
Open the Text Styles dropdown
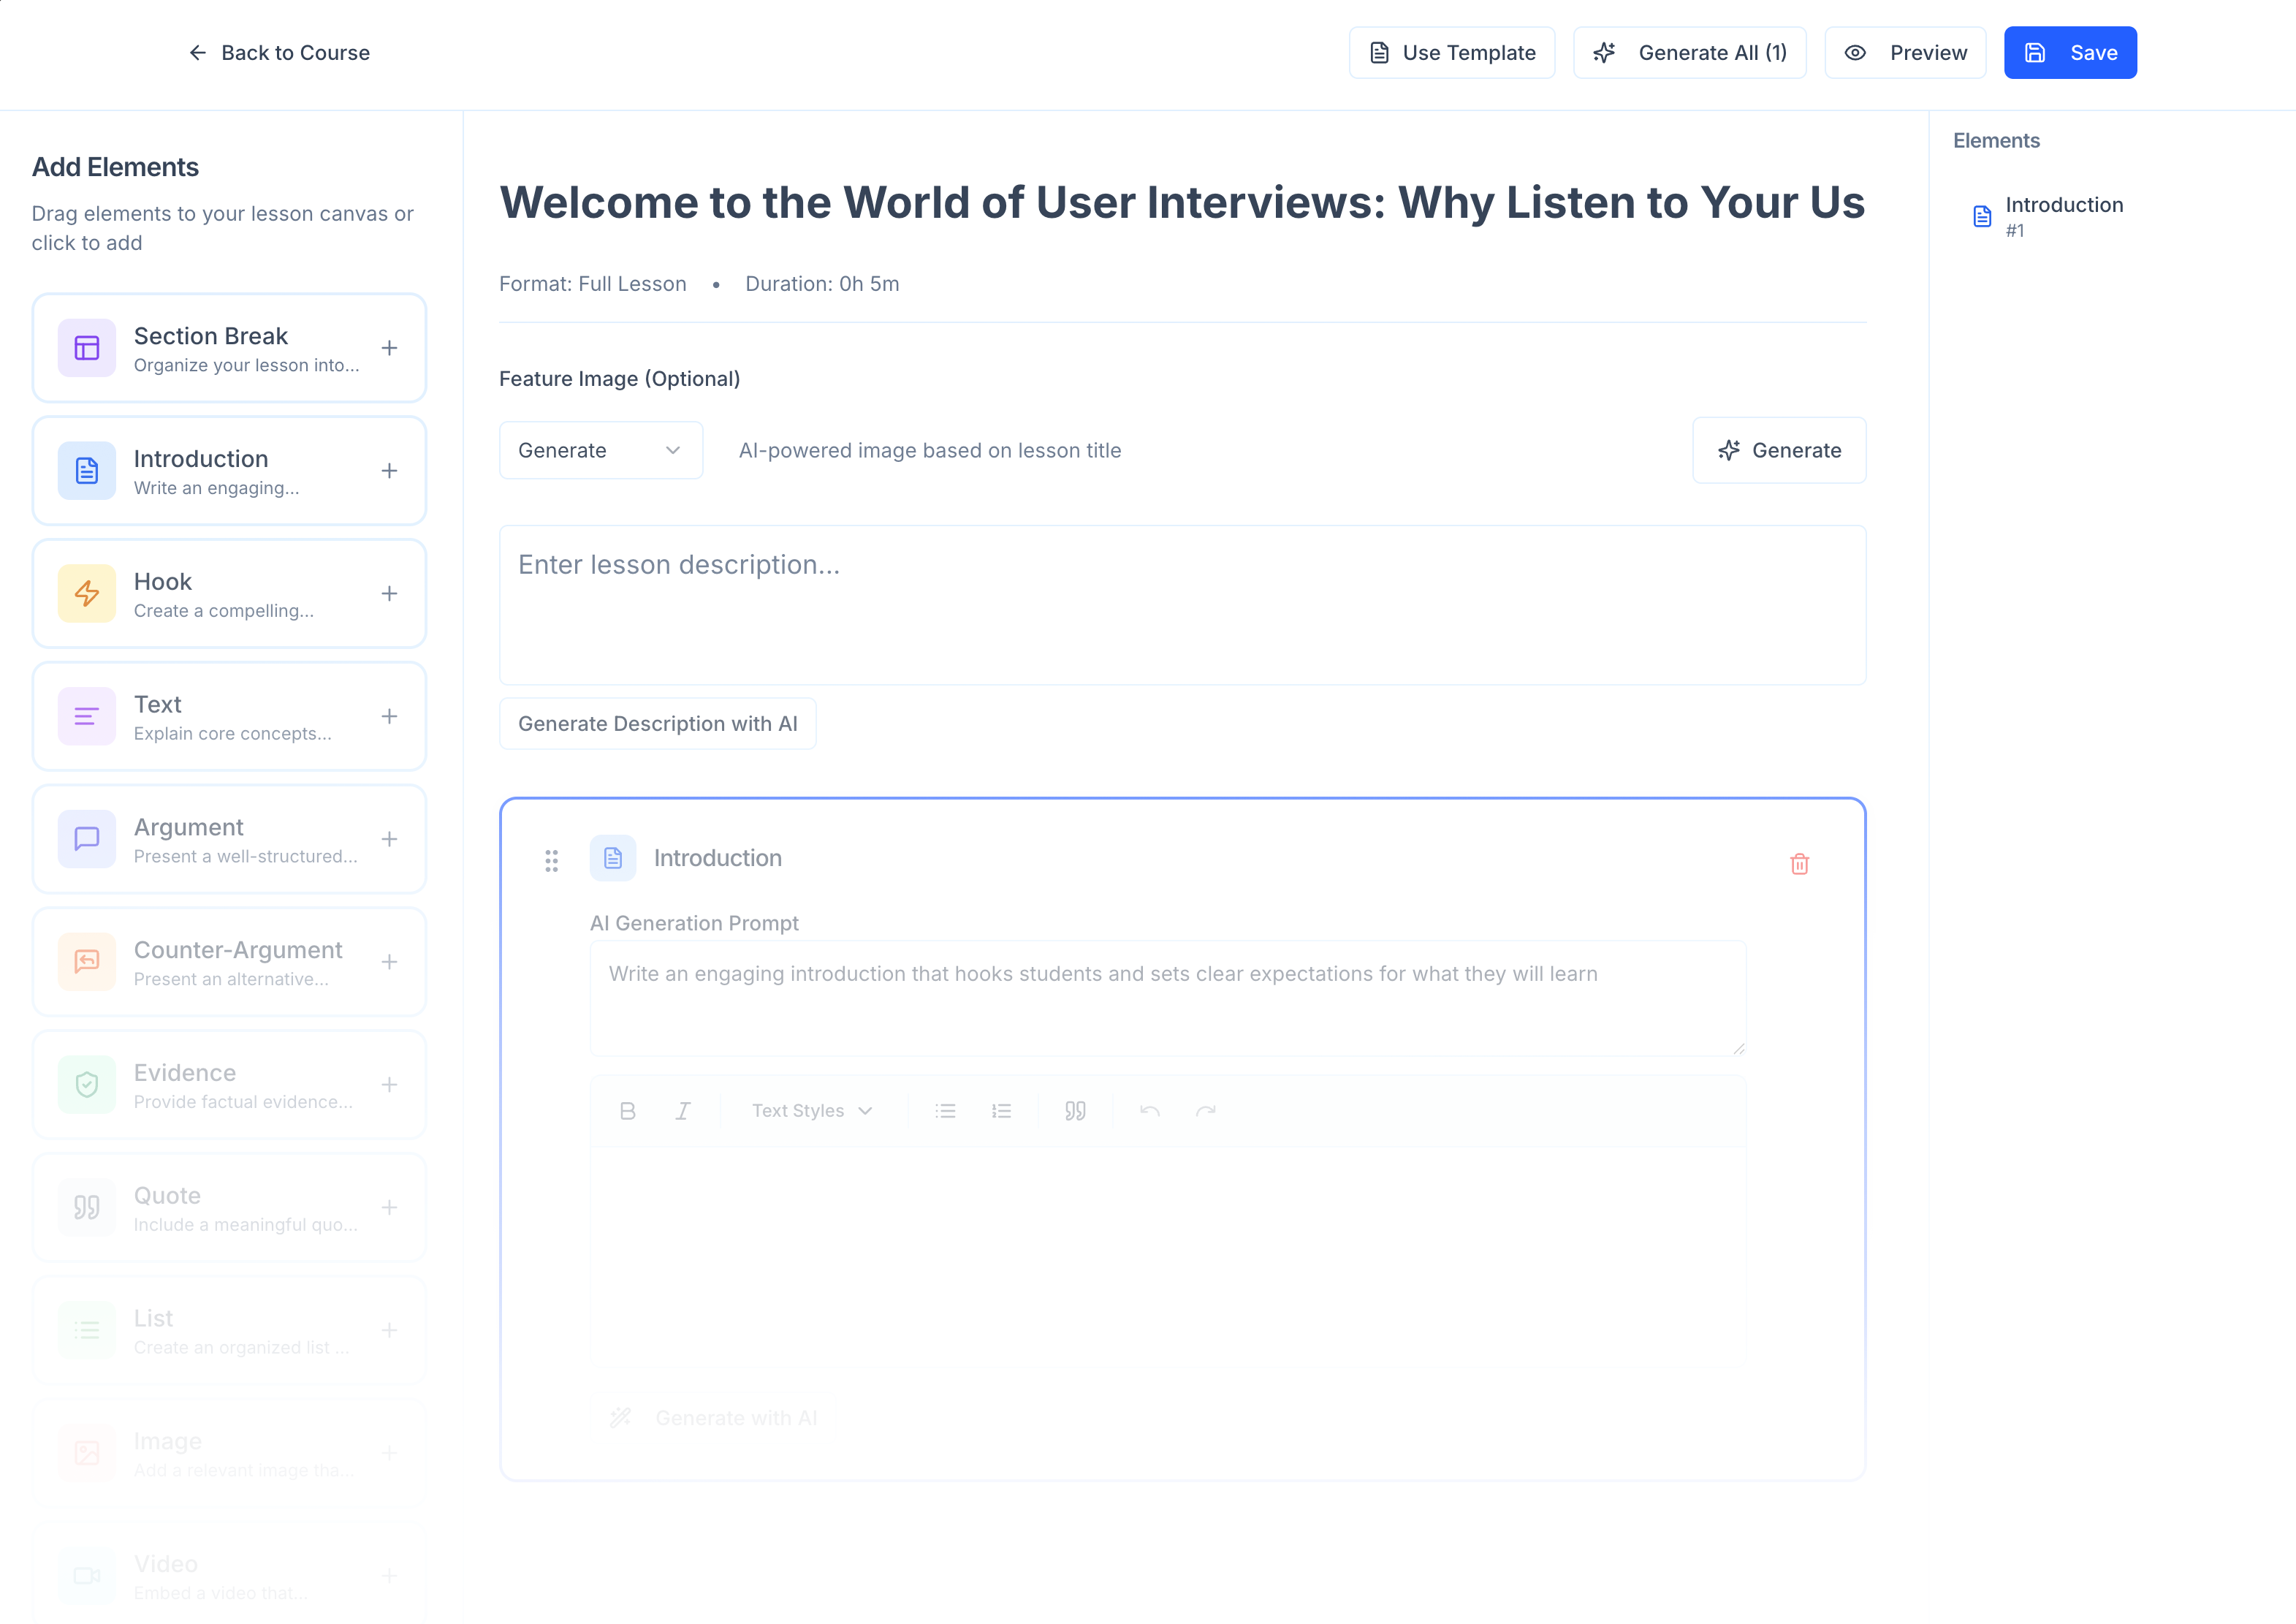point(812,1111)
